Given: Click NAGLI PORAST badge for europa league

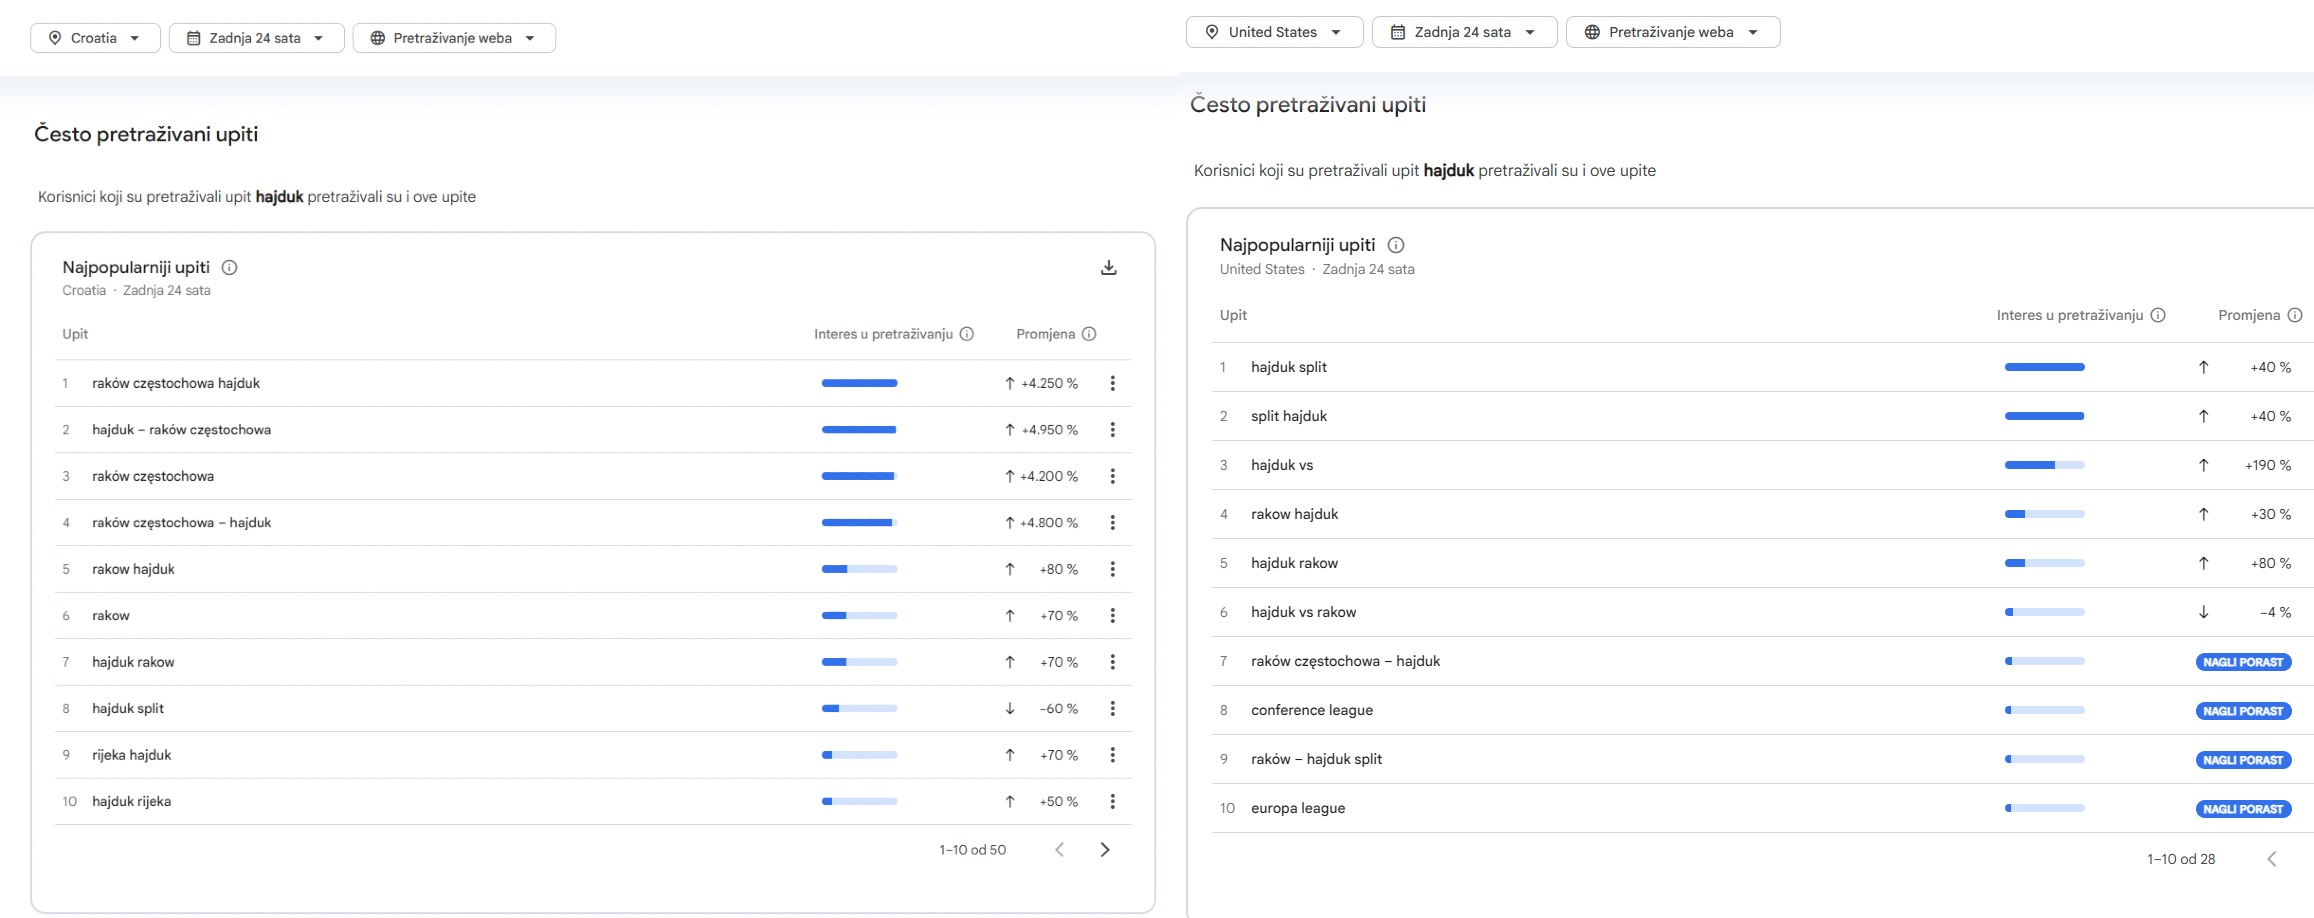Looking at the screenshot, I should pyautogui.click(x=2243, y=809).
